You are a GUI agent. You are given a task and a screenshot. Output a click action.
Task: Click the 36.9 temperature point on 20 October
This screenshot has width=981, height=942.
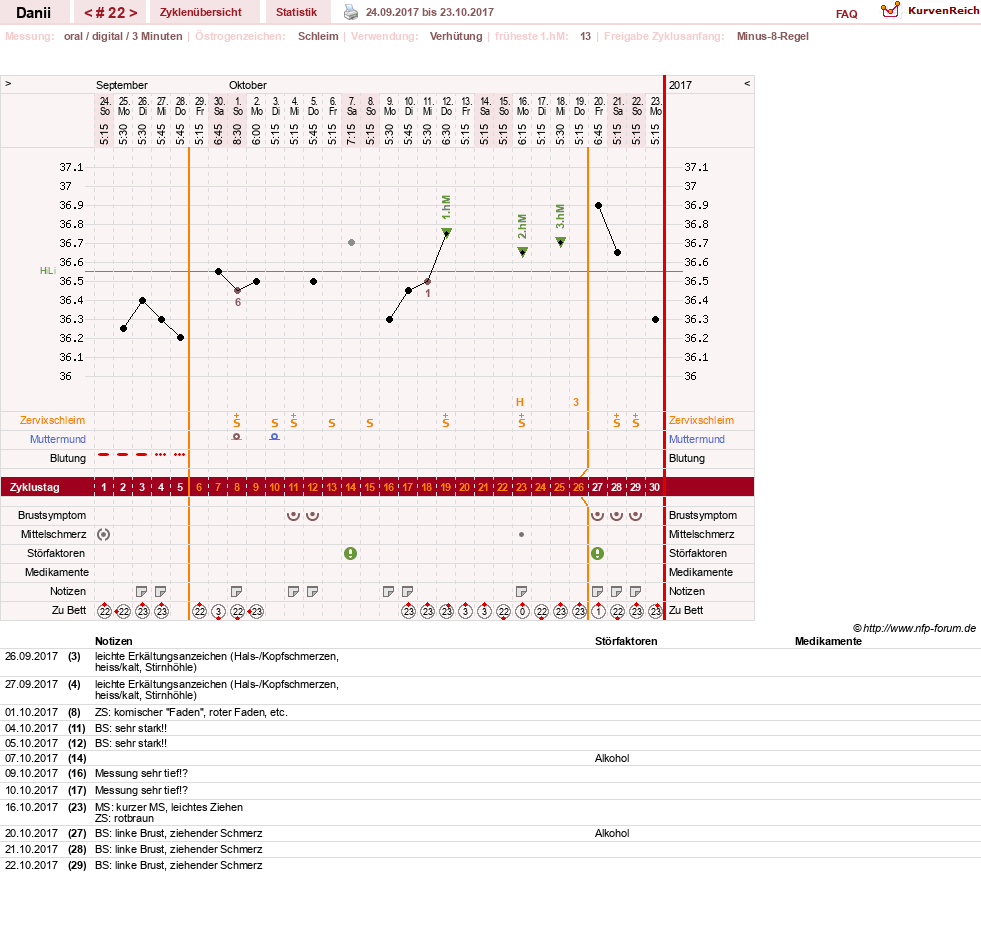[599, 205]
